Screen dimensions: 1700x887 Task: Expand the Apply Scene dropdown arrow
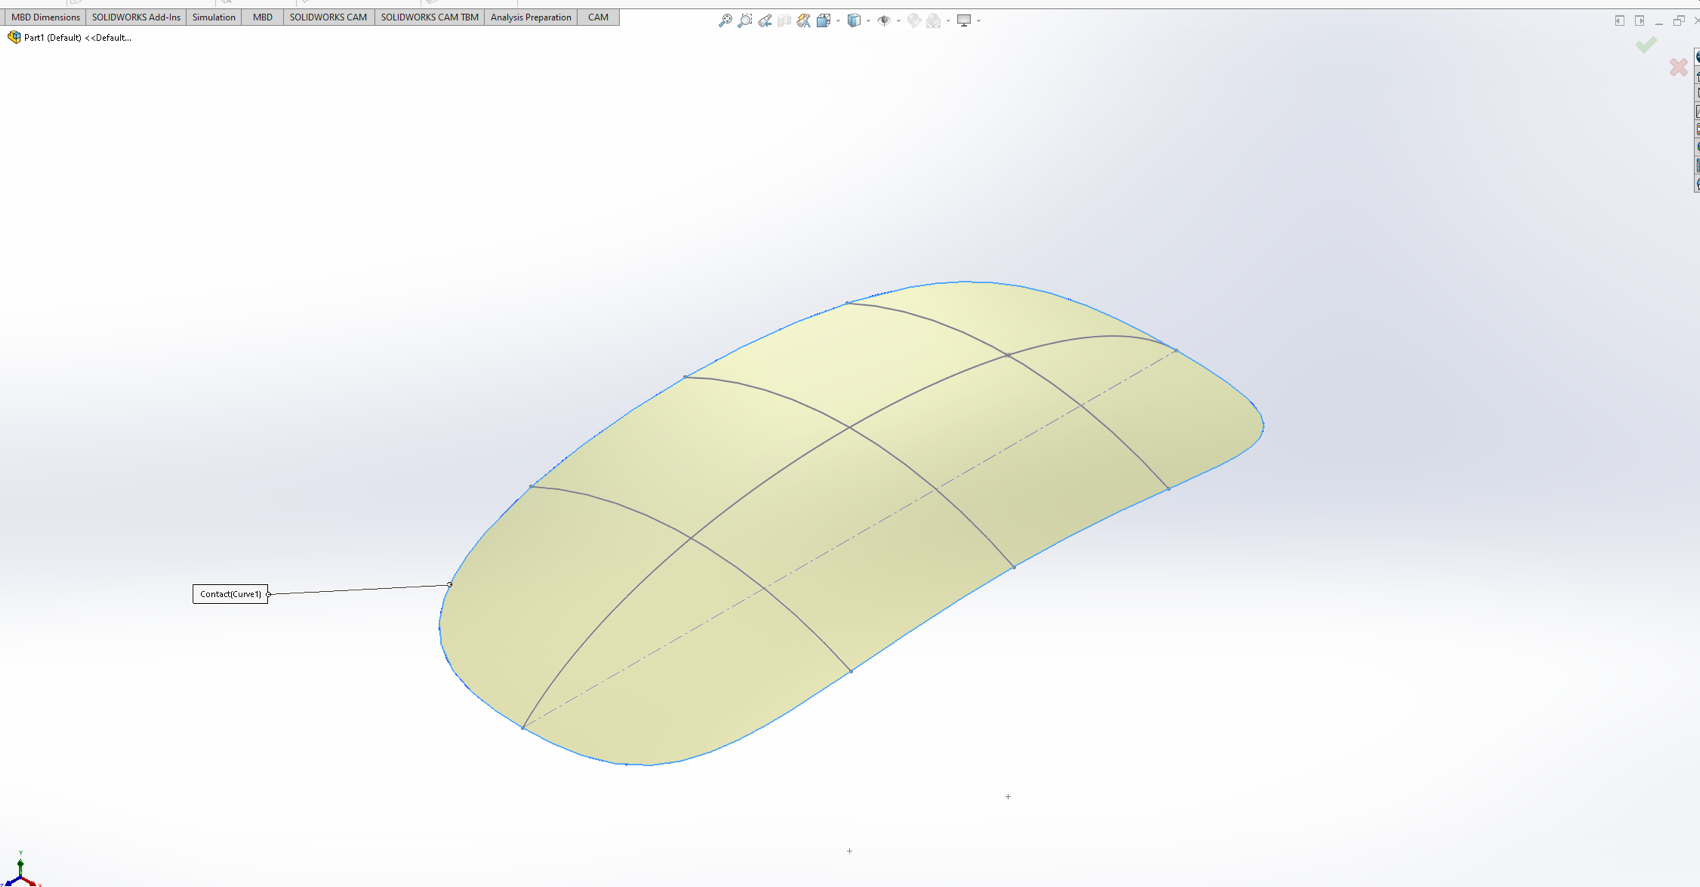(x=948, y=20)
